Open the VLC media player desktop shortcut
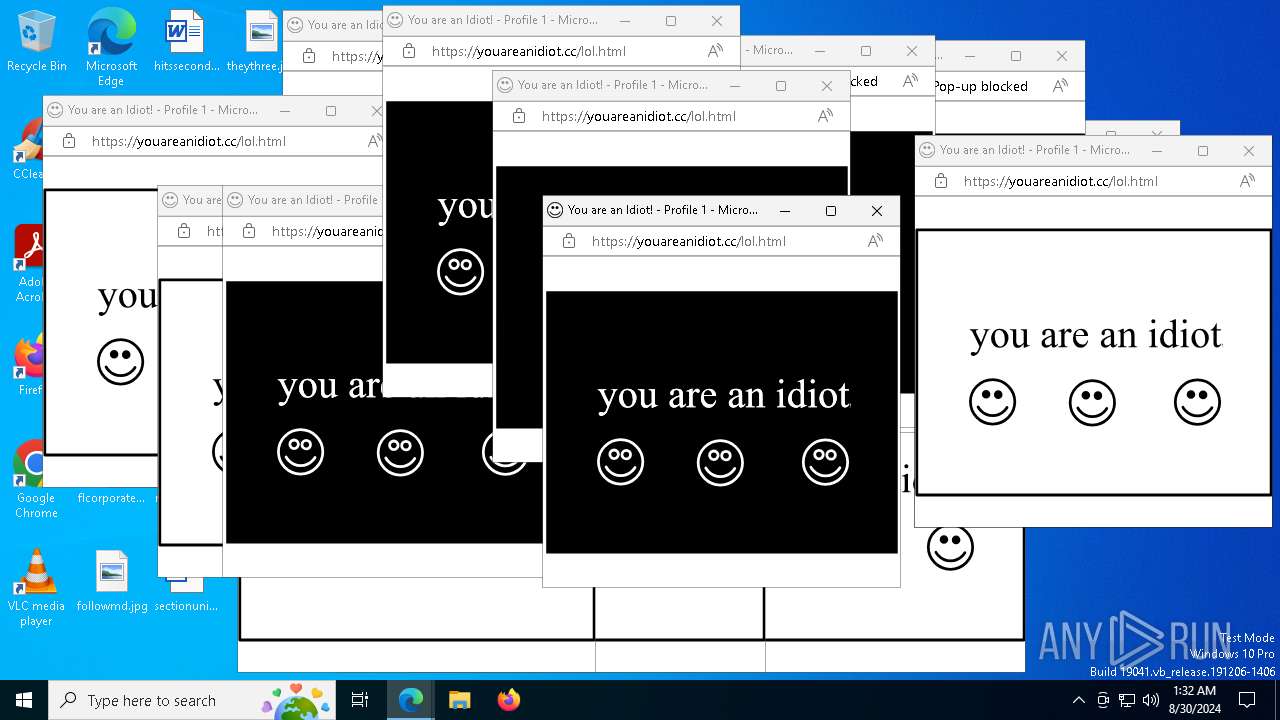 (36, 588)
